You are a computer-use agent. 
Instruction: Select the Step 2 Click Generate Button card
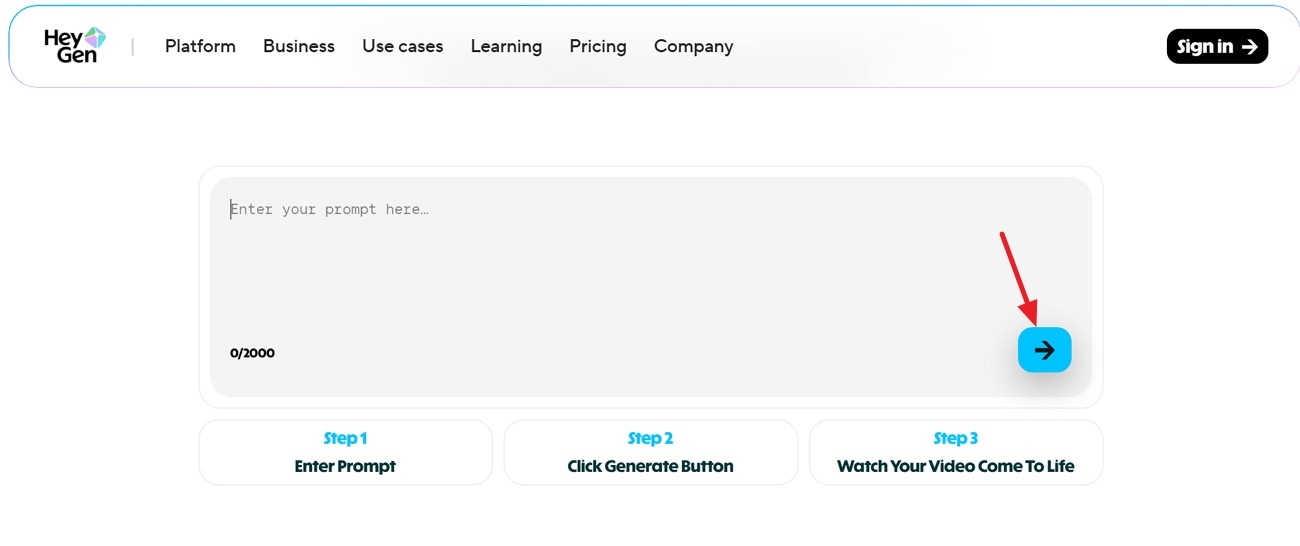(651, 452)
